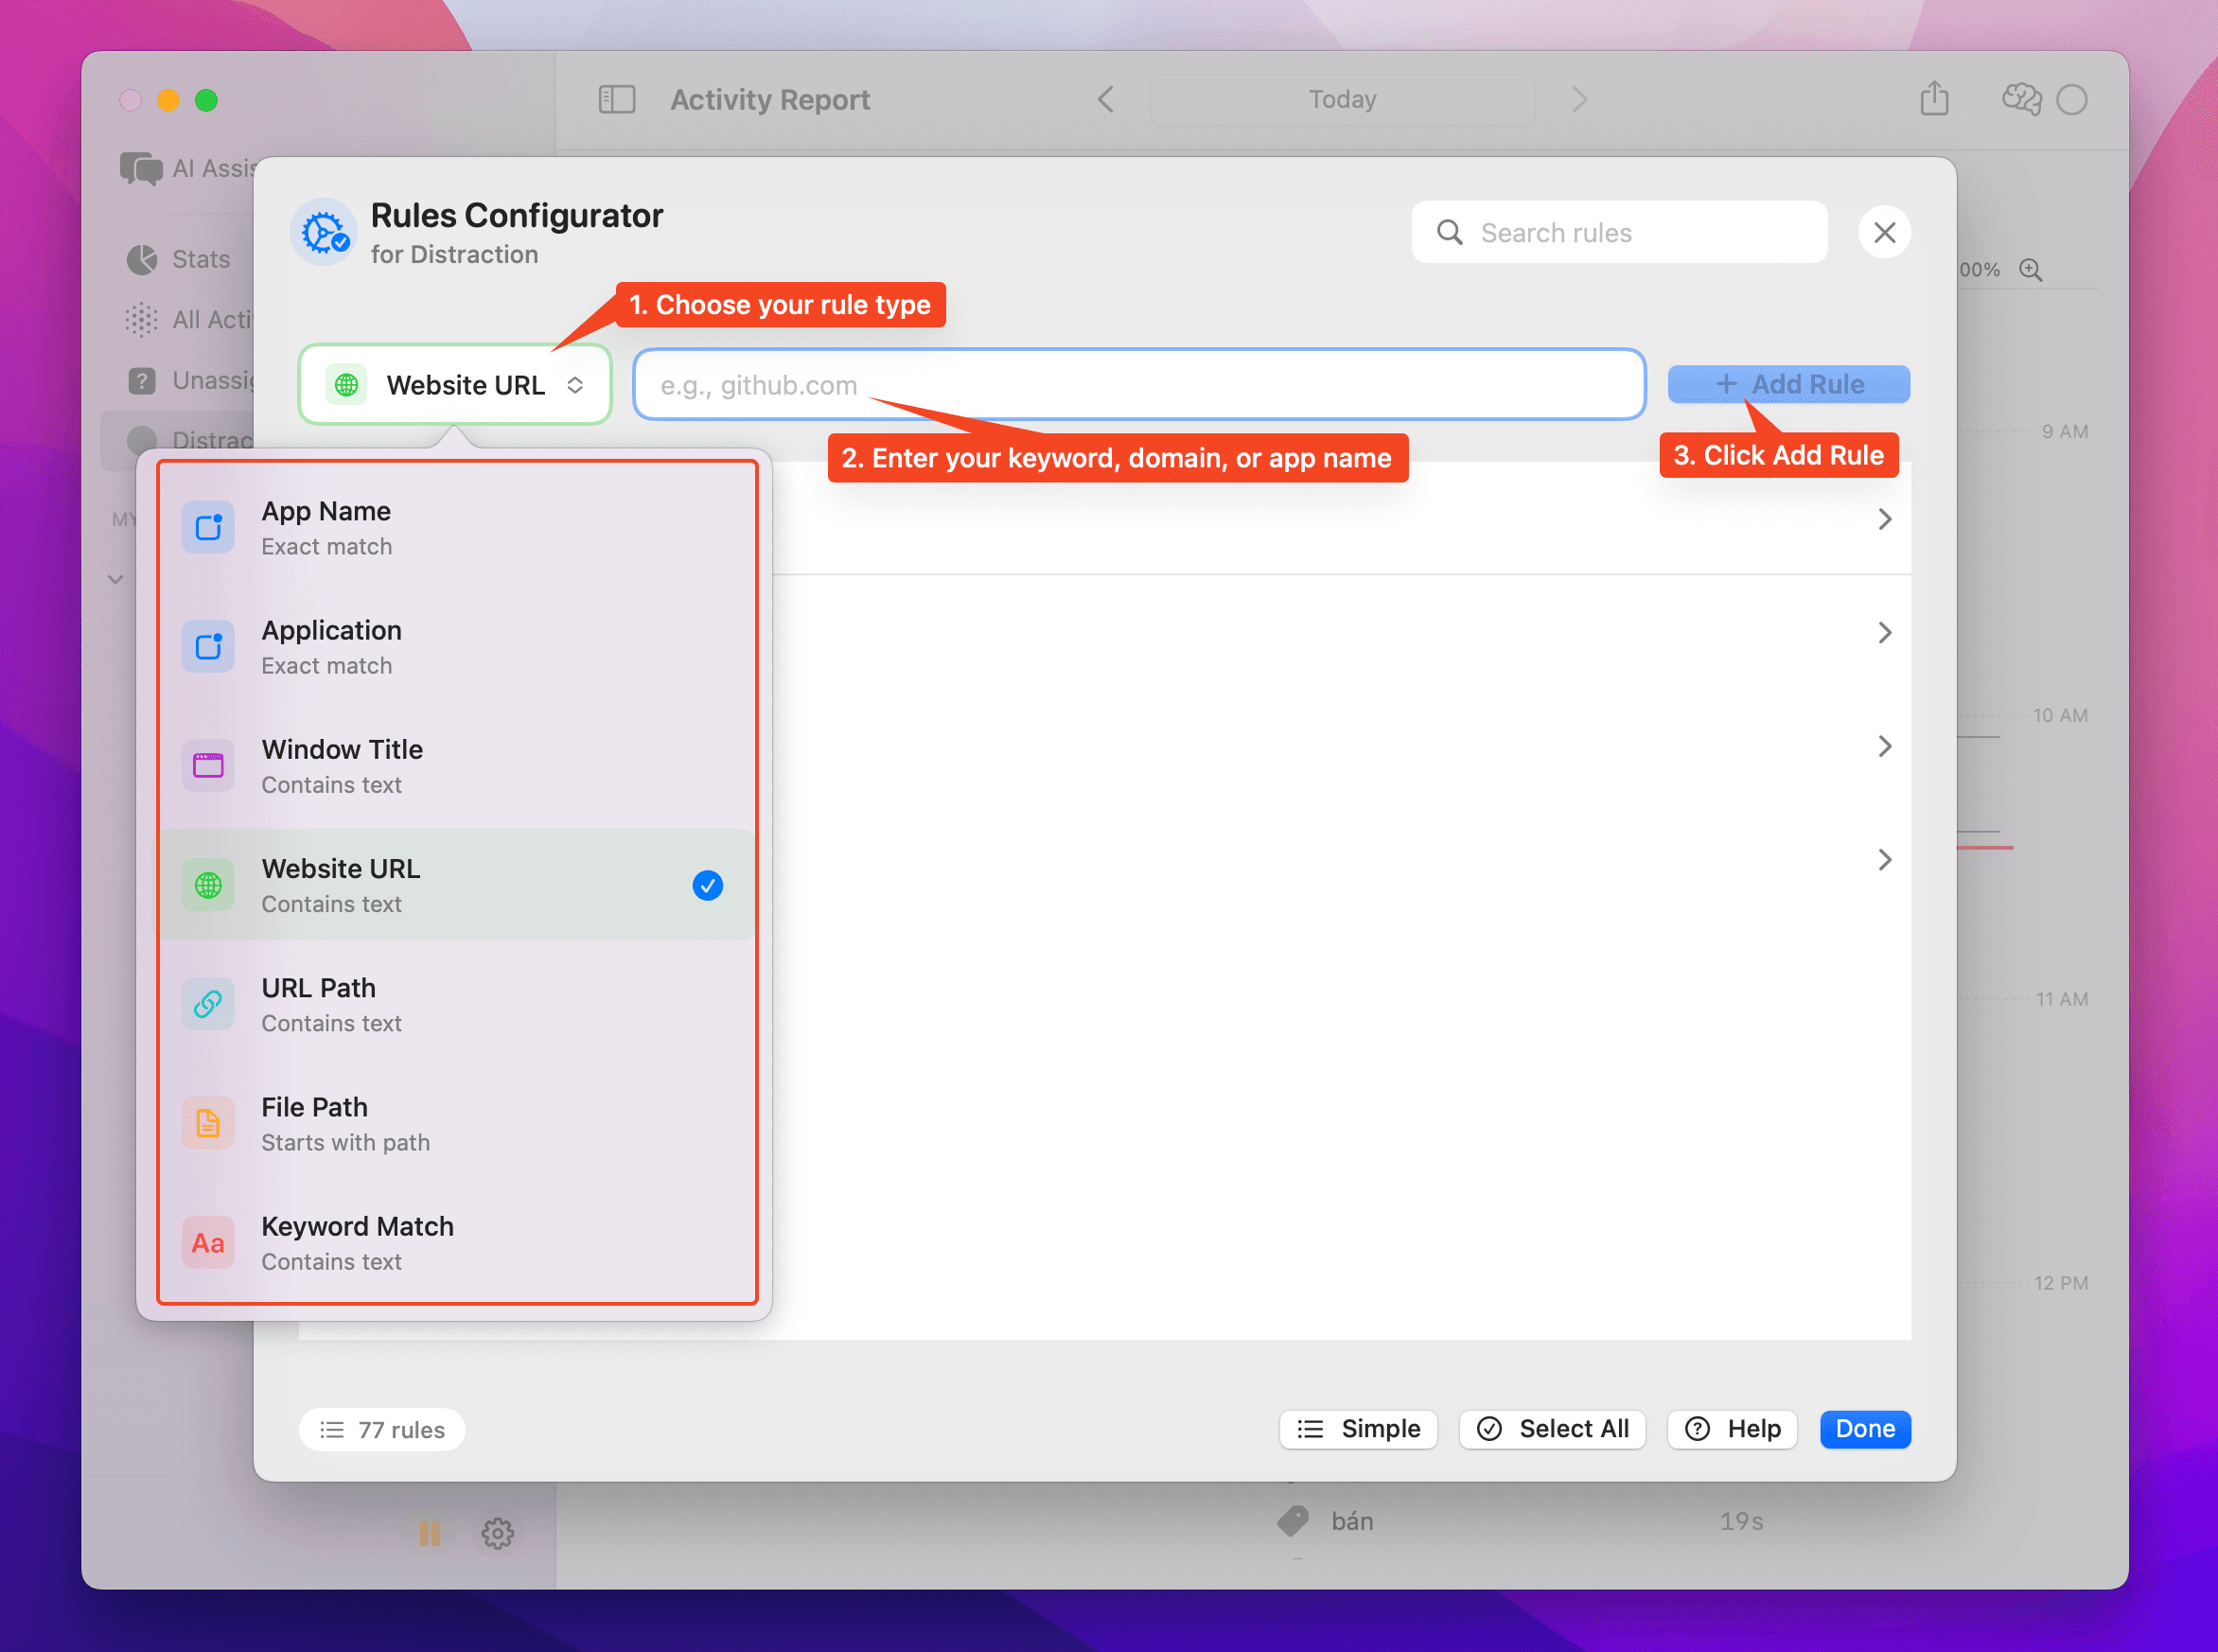Expand the first rule row chevron
Screen dimensions: 2218x1652
(x=1884, y=519)
